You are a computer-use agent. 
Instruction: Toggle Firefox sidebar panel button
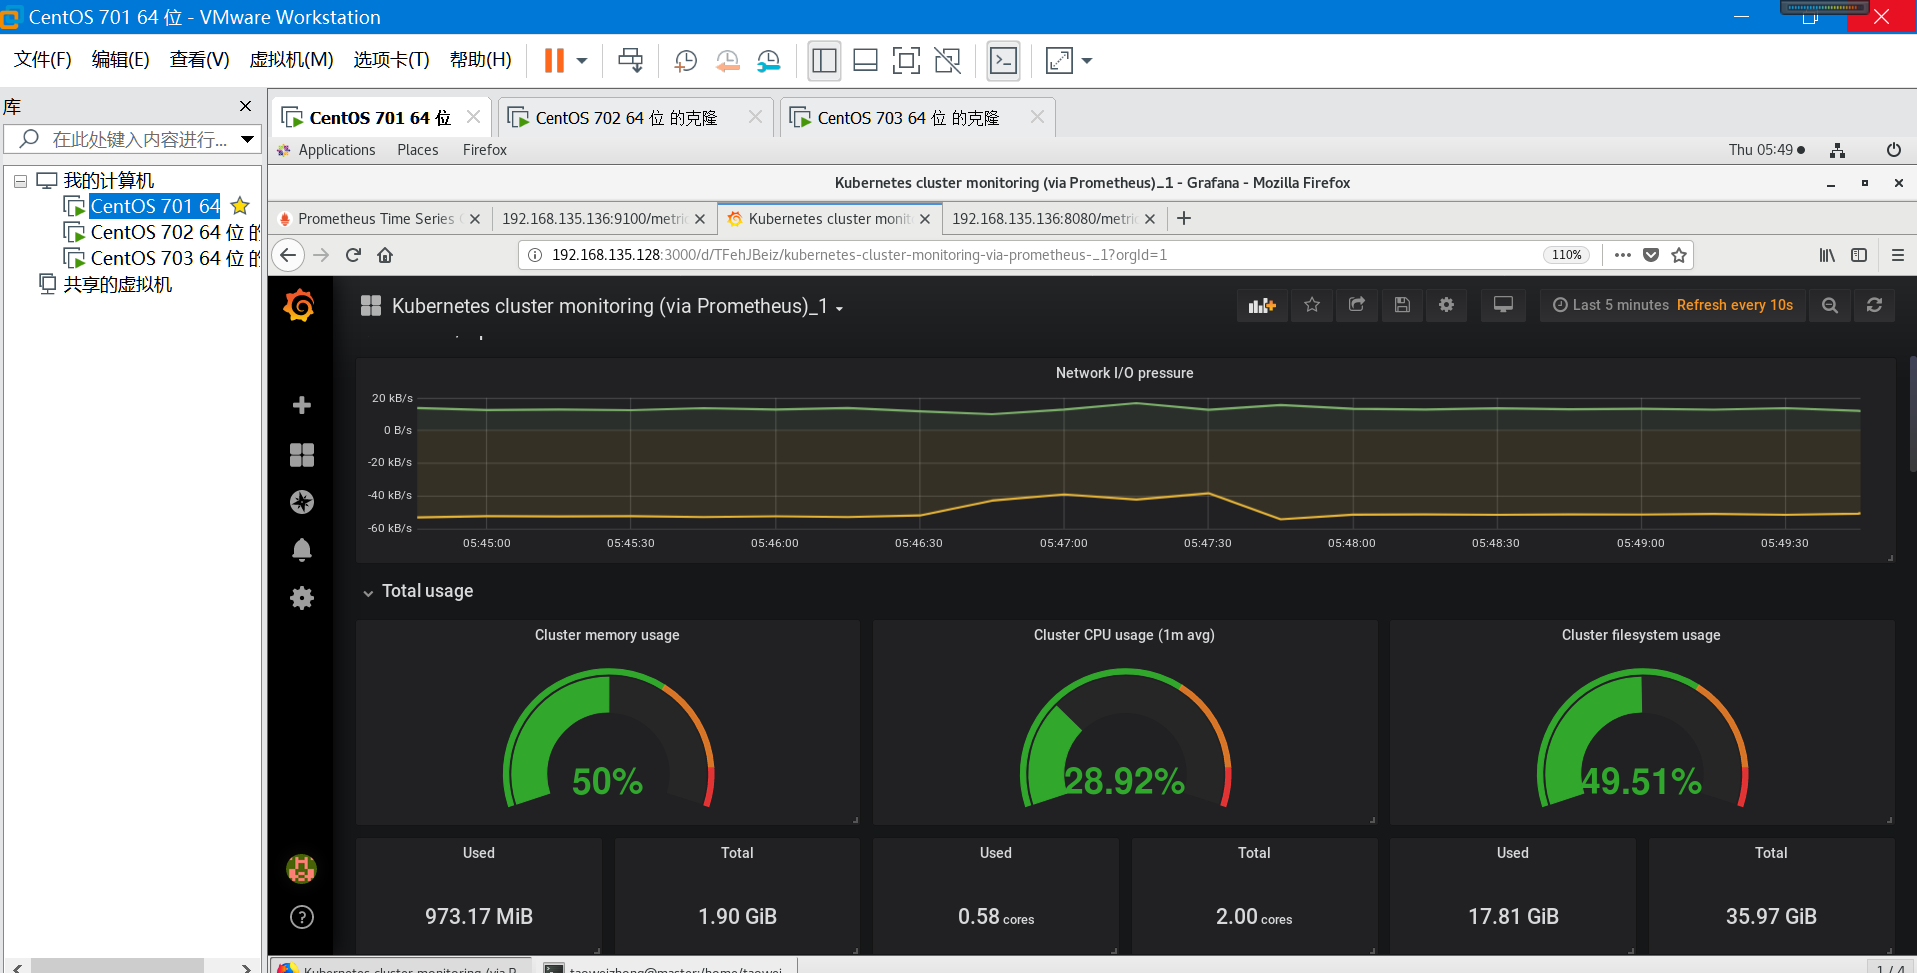[1859, 255]
